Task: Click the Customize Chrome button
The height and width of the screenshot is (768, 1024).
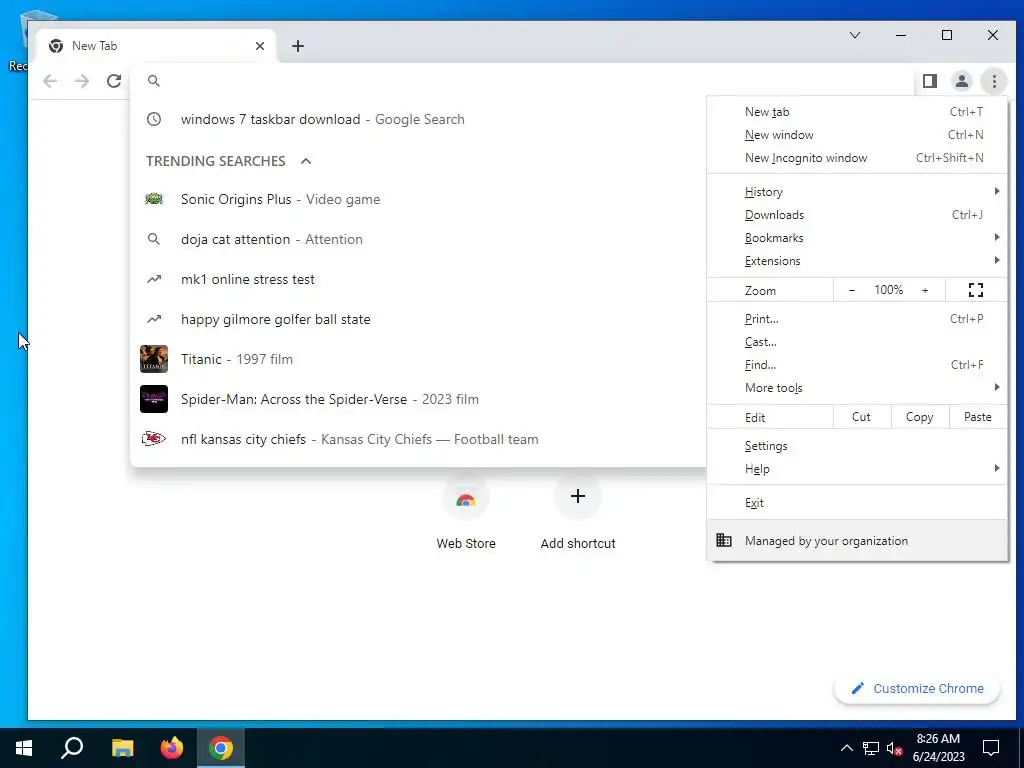Action: (917, 688)
